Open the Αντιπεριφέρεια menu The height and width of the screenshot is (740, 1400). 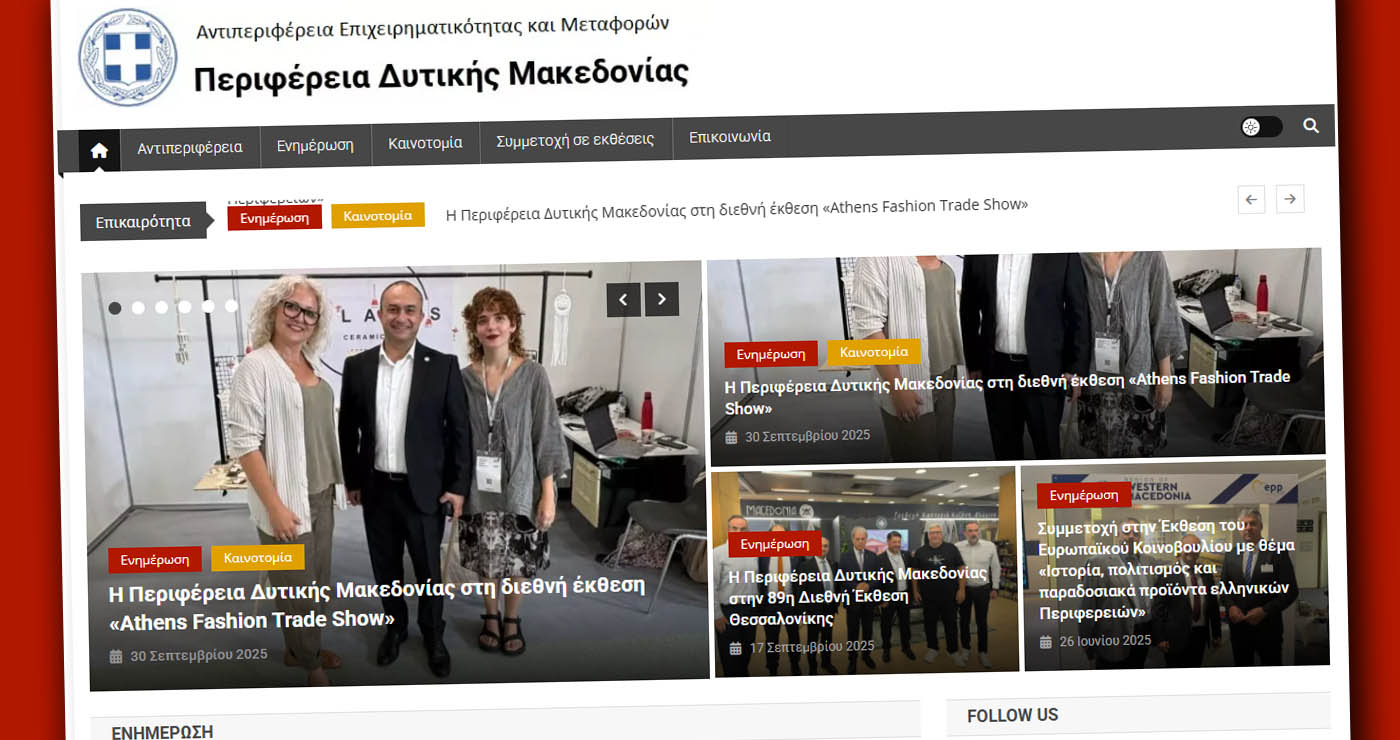190,148
